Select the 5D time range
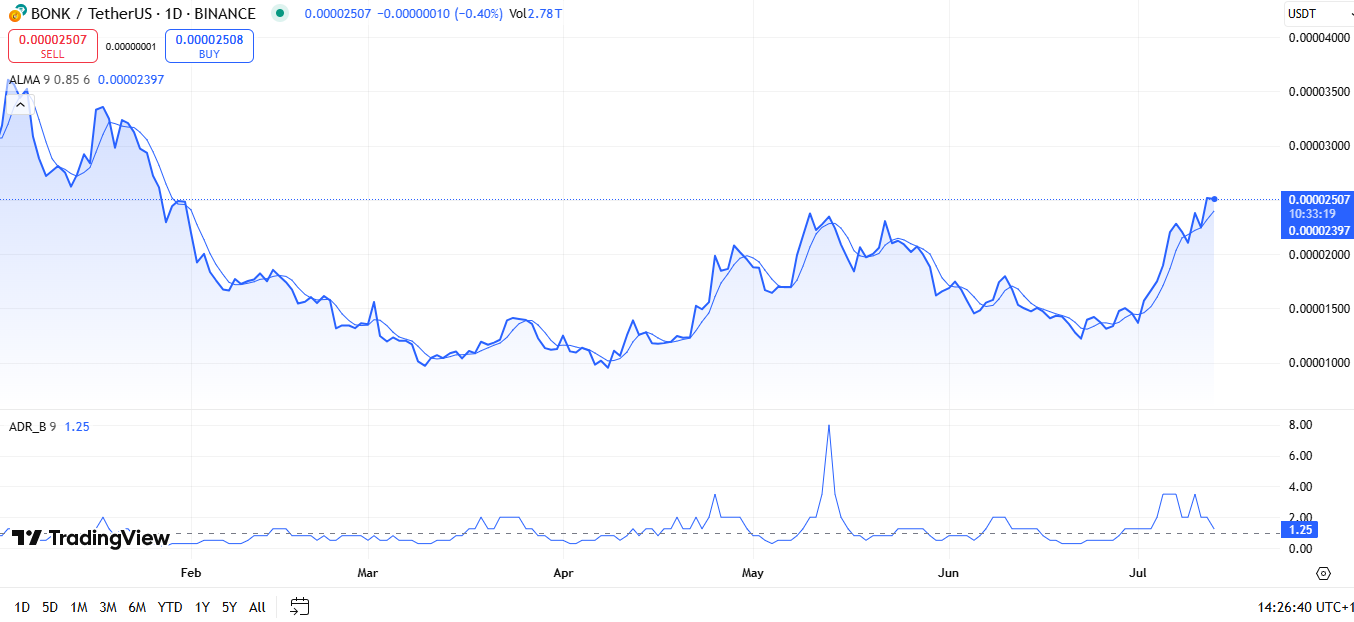Image resolution: width=1354 pixels, height=622 pixels. tap(50, 606)
